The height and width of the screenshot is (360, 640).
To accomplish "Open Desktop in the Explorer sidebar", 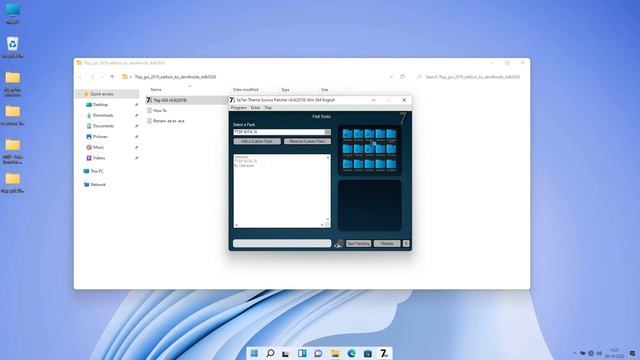I will tap(100, 105).
